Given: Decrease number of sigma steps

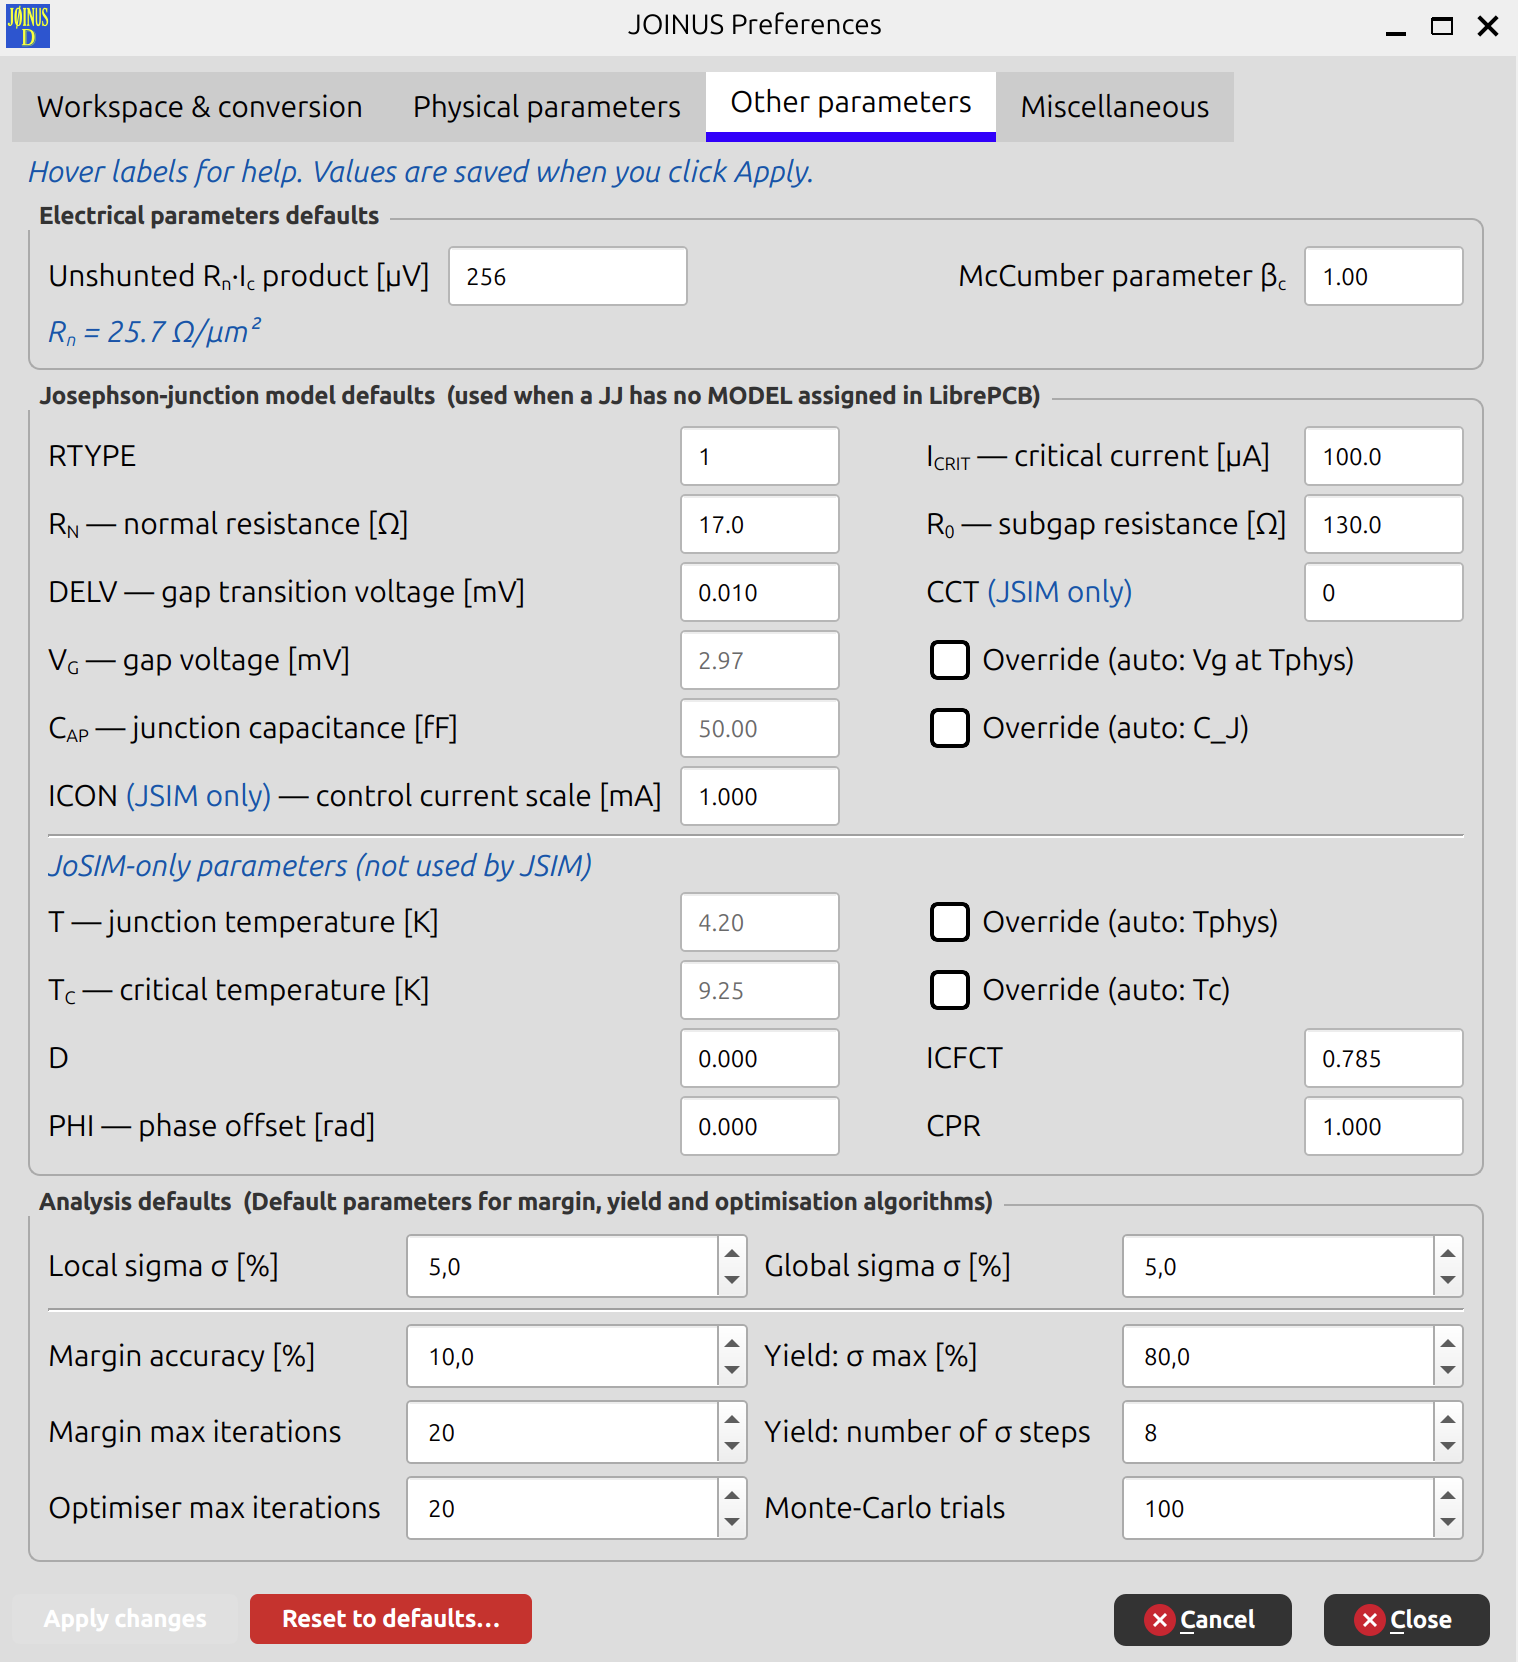Looking at the screenshot, I should click(x=1448, y=1446).
